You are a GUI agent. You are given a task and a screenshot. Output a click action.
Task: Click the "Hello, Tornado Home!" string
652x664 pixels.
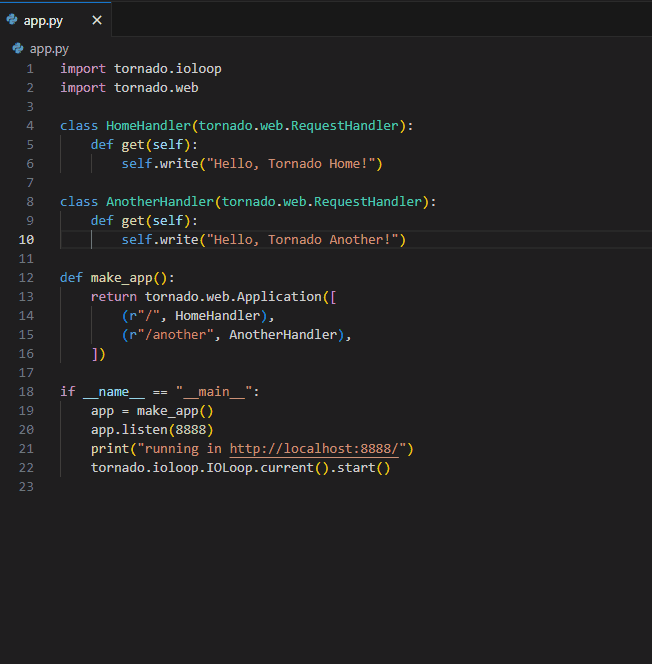pyautogui.click(x=290, y=164)
